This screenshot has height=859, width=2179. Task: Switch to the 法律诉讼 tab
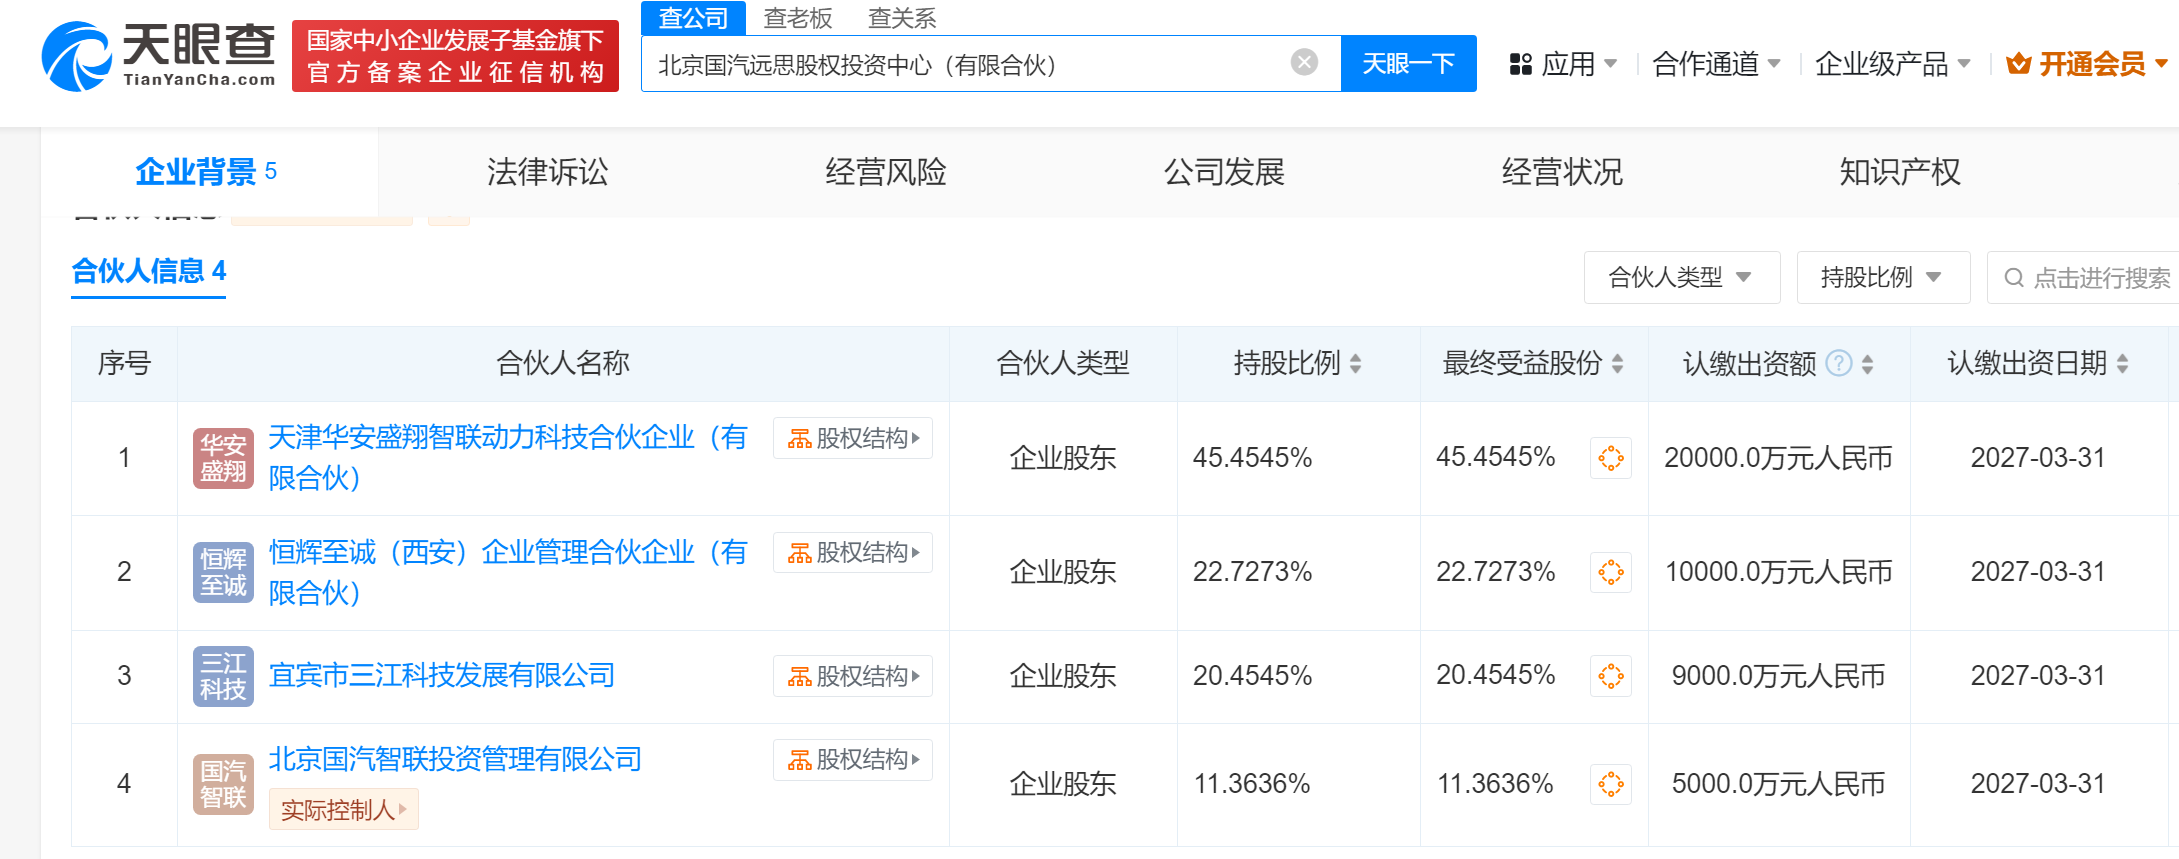(x=547, y=172)
